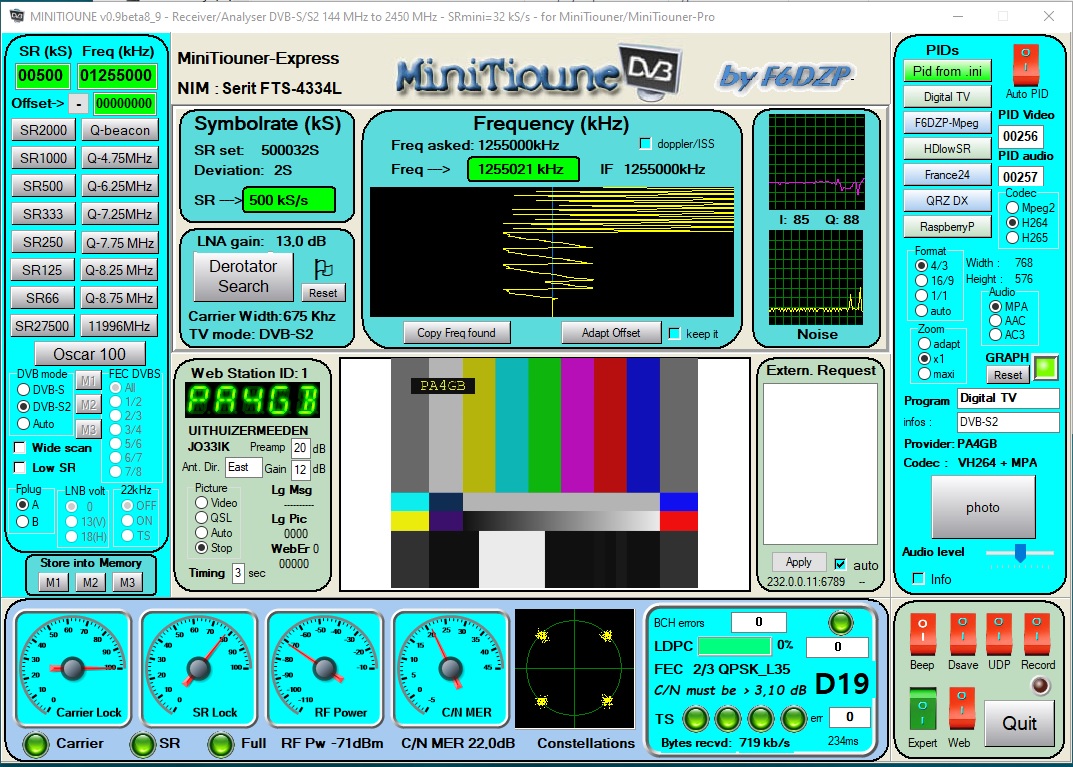Click the PID Video input field
This screenshot has height=767, width=1073.
click(x=1020, y=136)
